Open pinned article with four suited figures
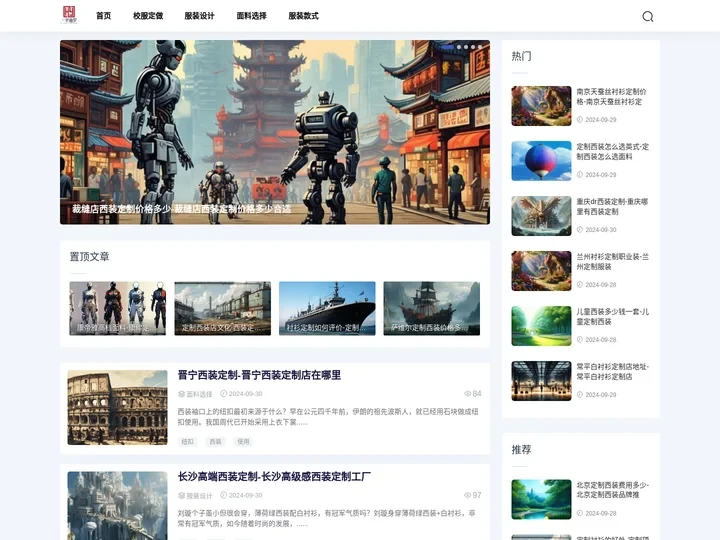The height and width of the screenshot is (540, 720). coord(118,308)
